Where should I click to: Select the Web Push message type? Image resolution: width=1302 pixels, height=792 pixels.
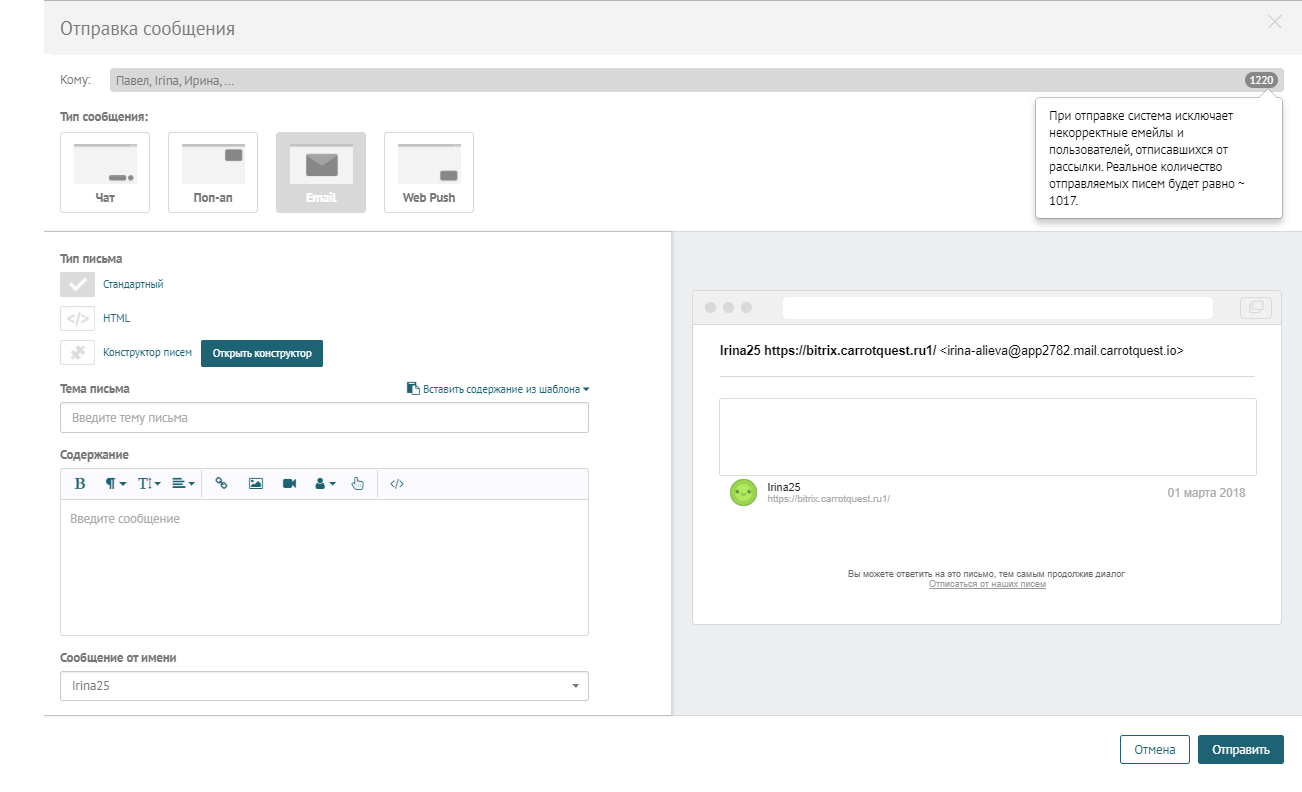pos(429,172)
